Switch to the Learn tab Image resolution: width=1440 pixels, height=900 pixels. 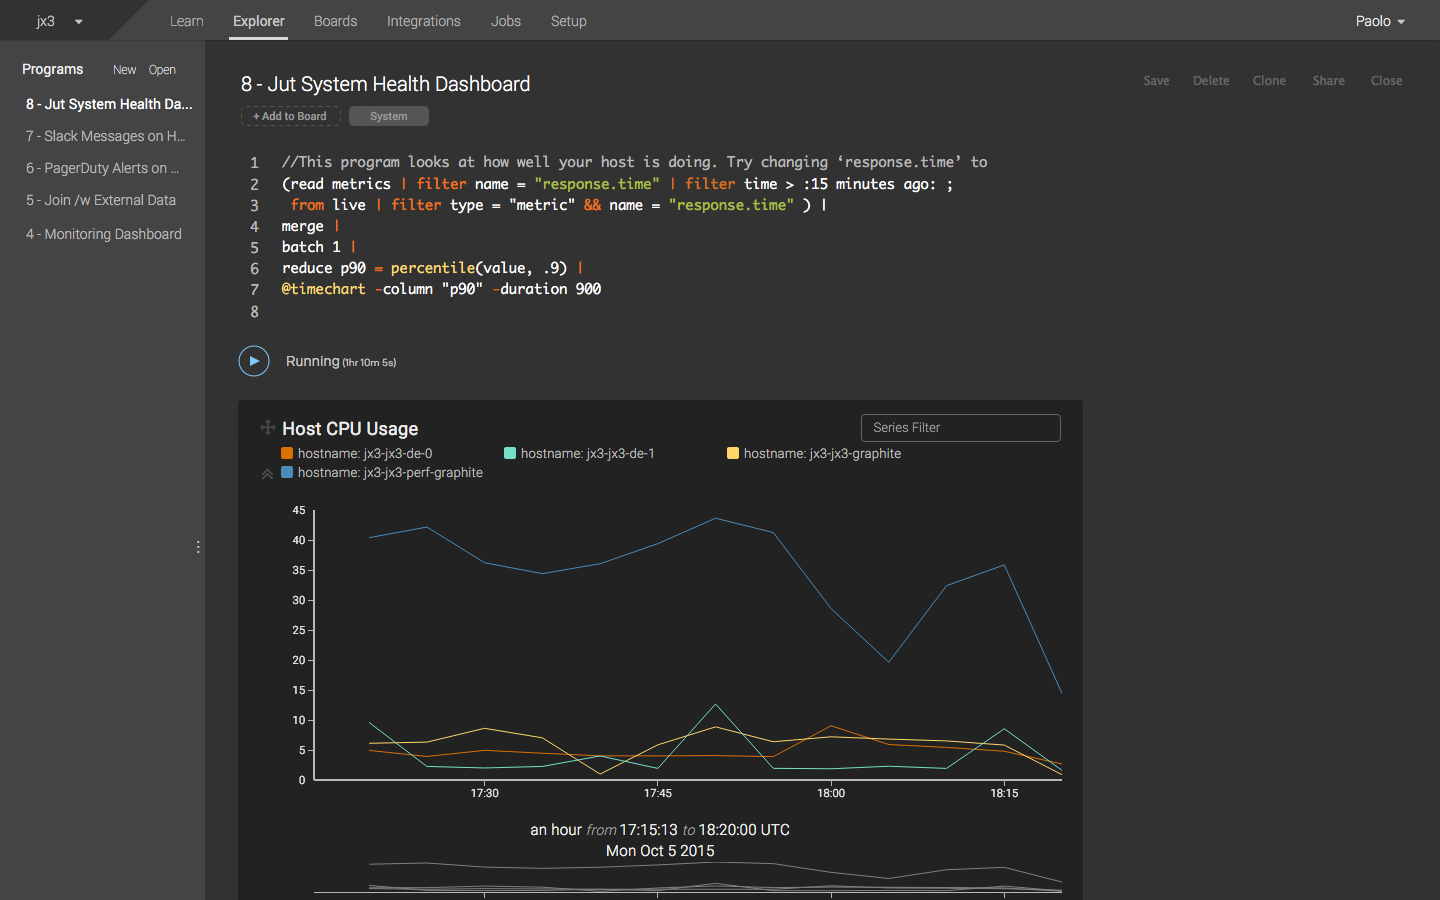pyautogui.click(x=186, y=21)
